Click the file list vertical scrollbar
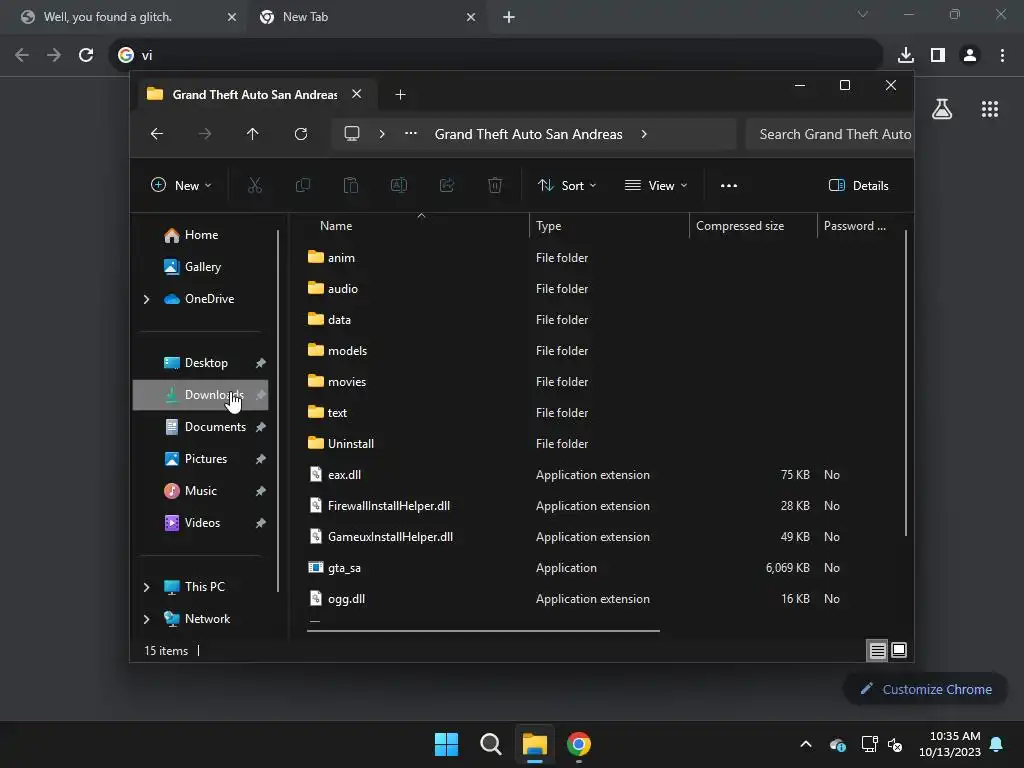The image size is (1024, 768). tap(906, 383)
